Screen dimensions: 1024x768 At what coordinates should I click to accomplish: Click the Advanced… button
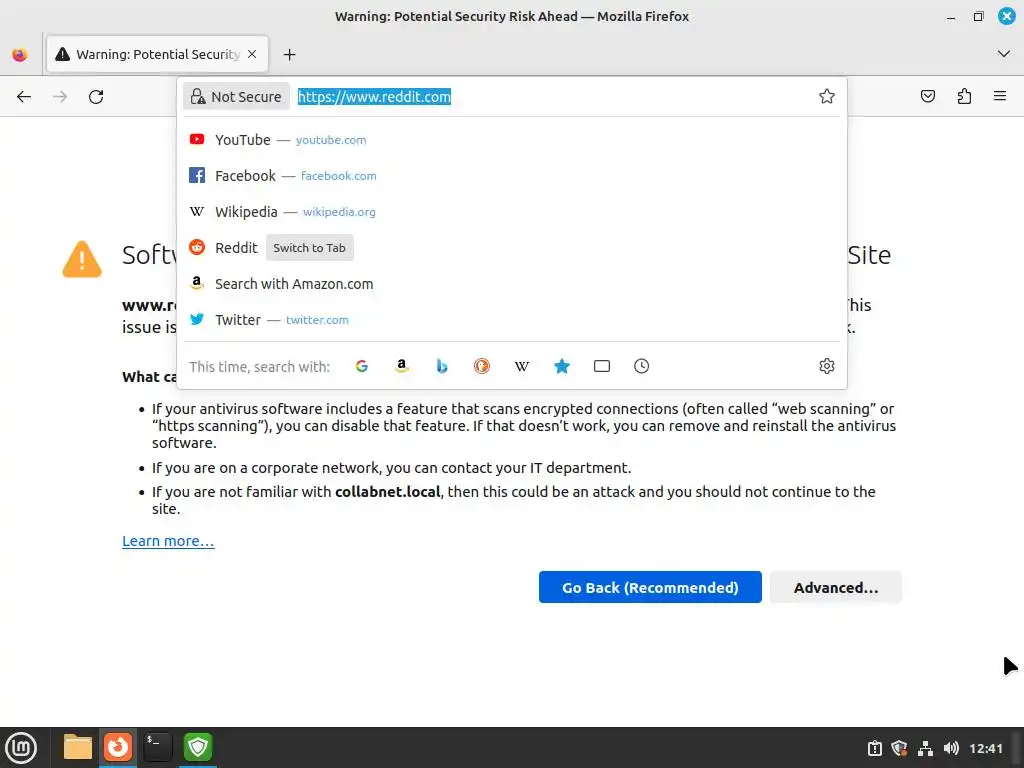click(836, 587)
